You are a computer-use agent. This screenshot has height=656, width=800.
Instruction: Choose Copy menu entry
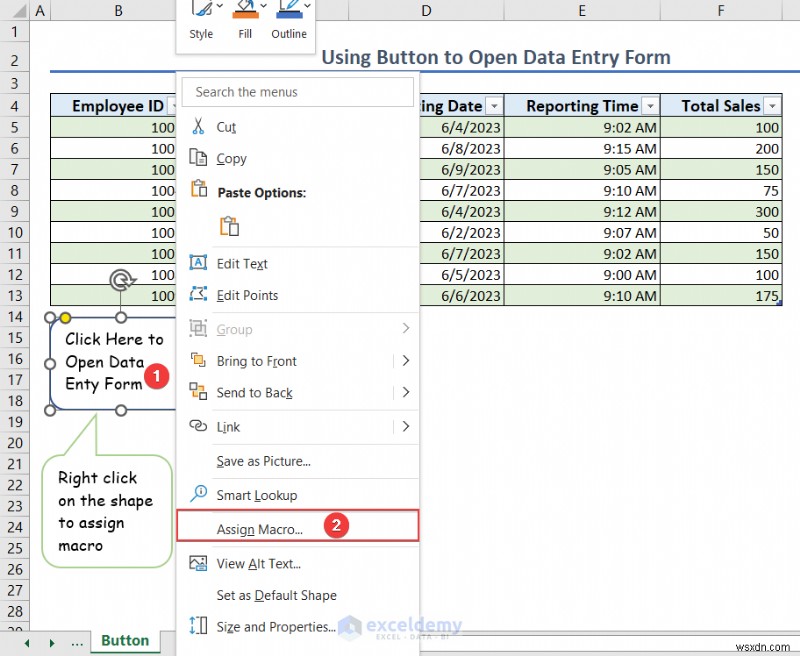coord(297,159)
